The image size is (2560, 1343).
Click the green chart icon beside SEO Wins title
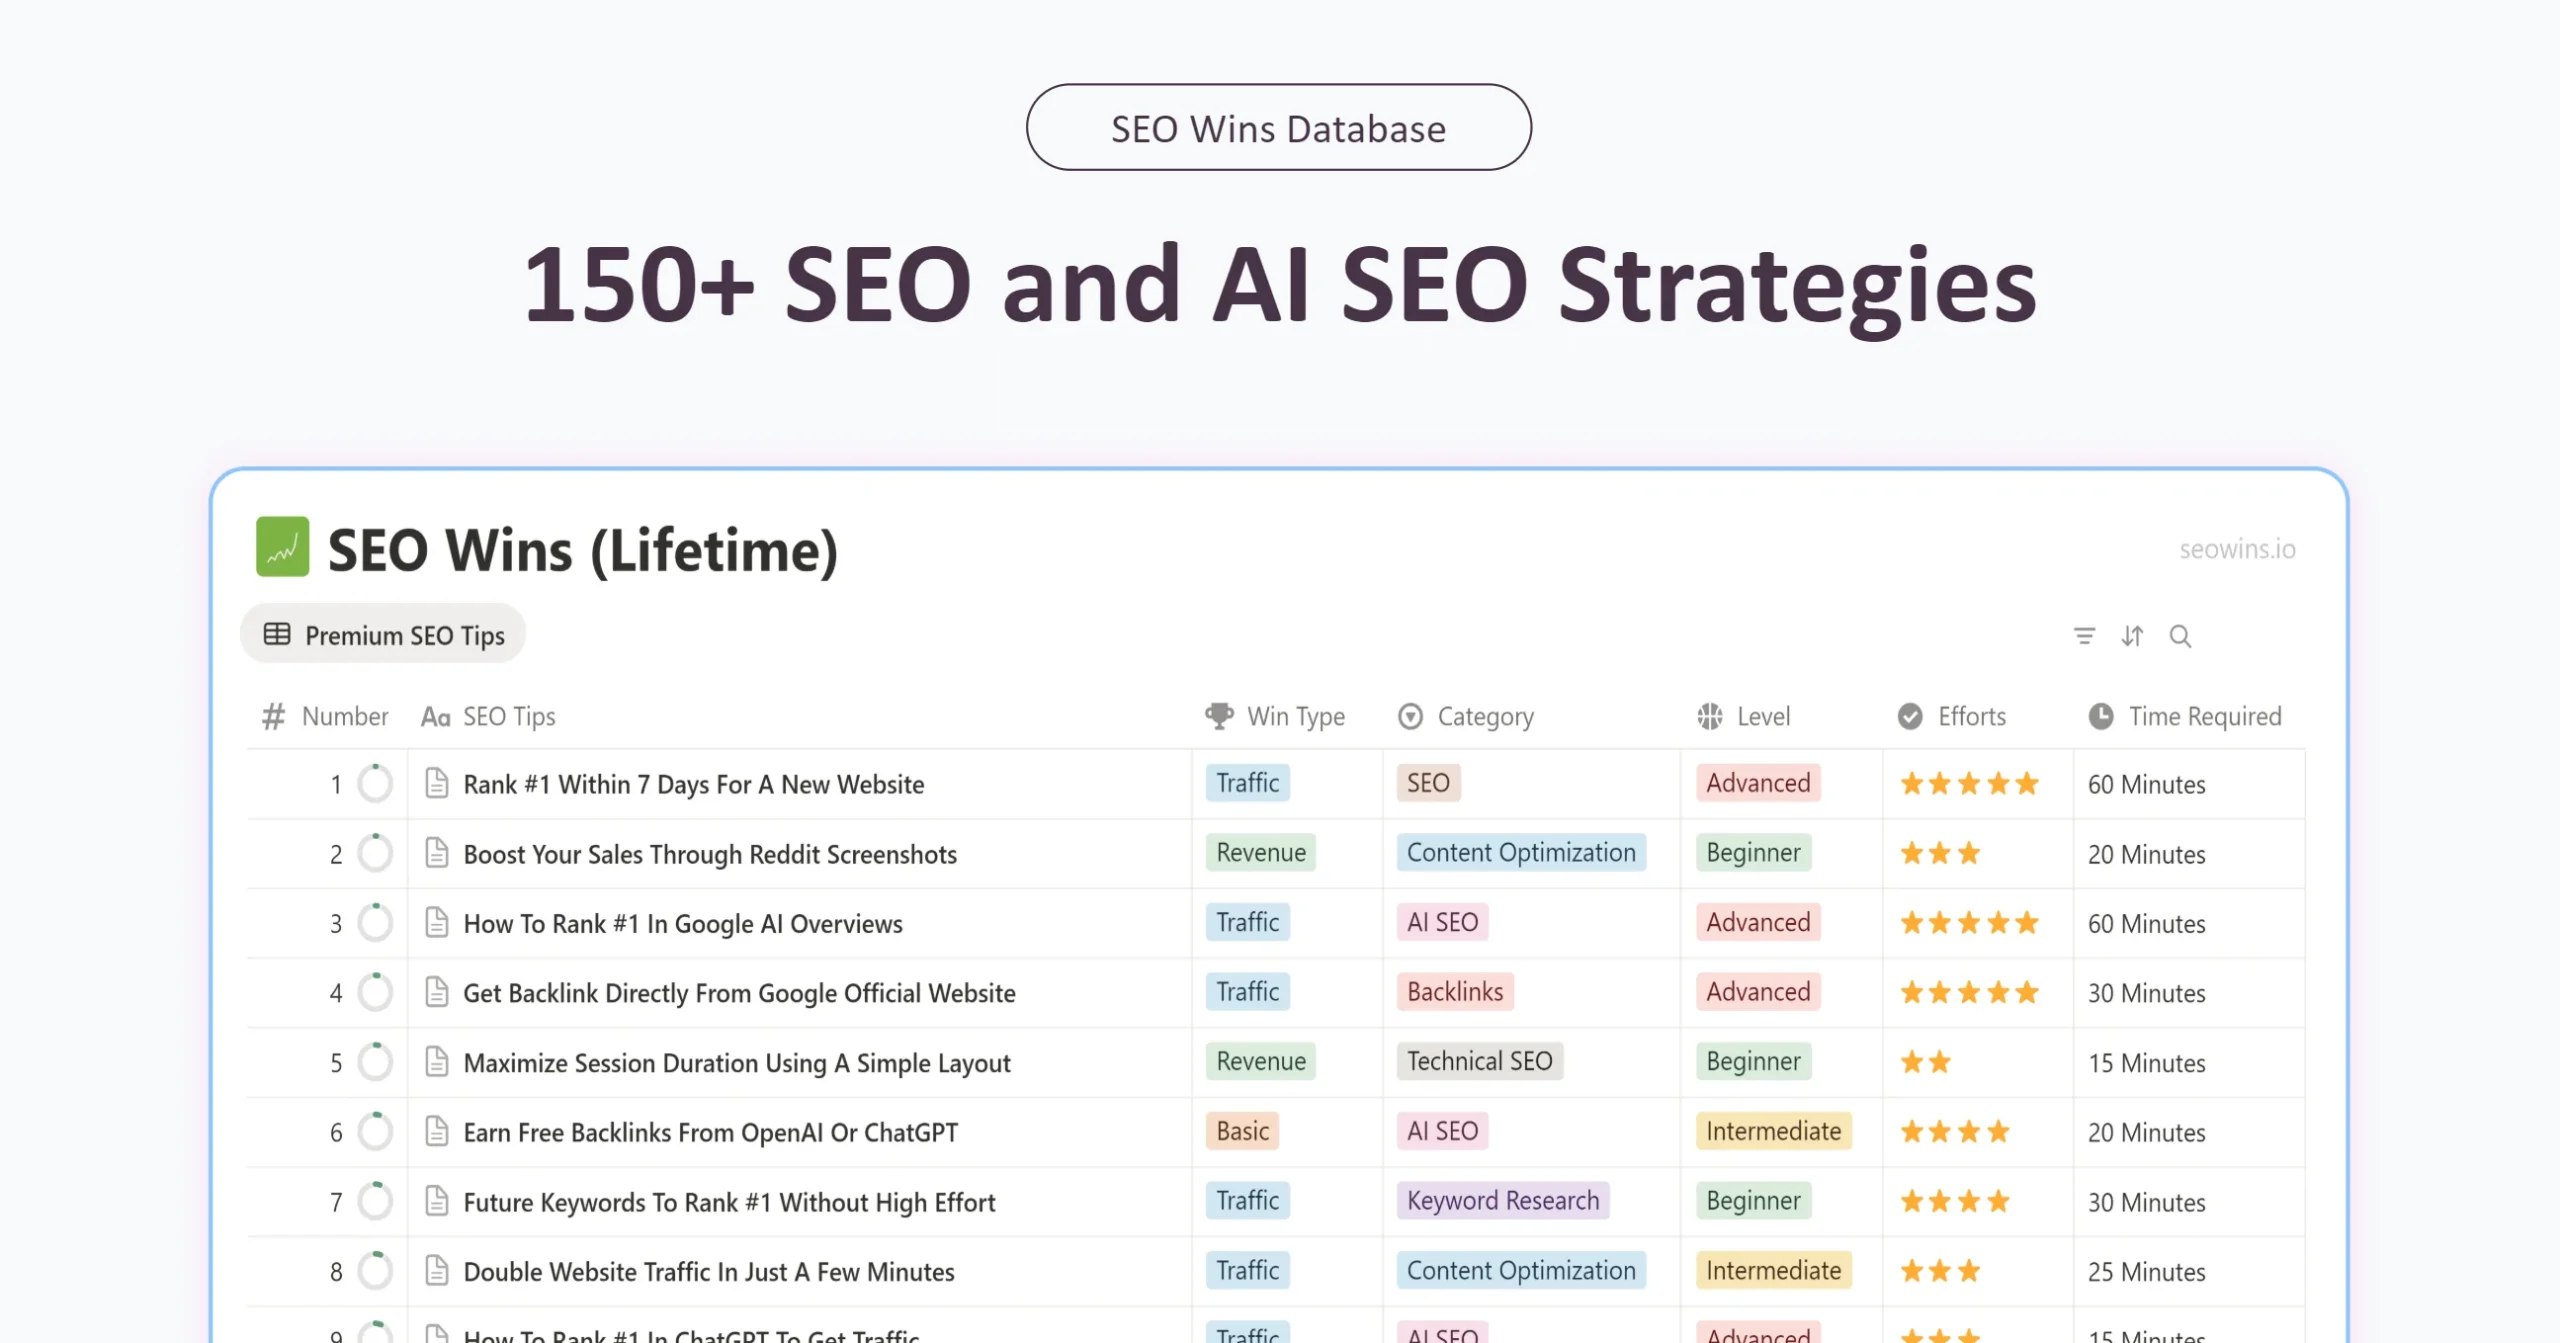coord(282,547)
